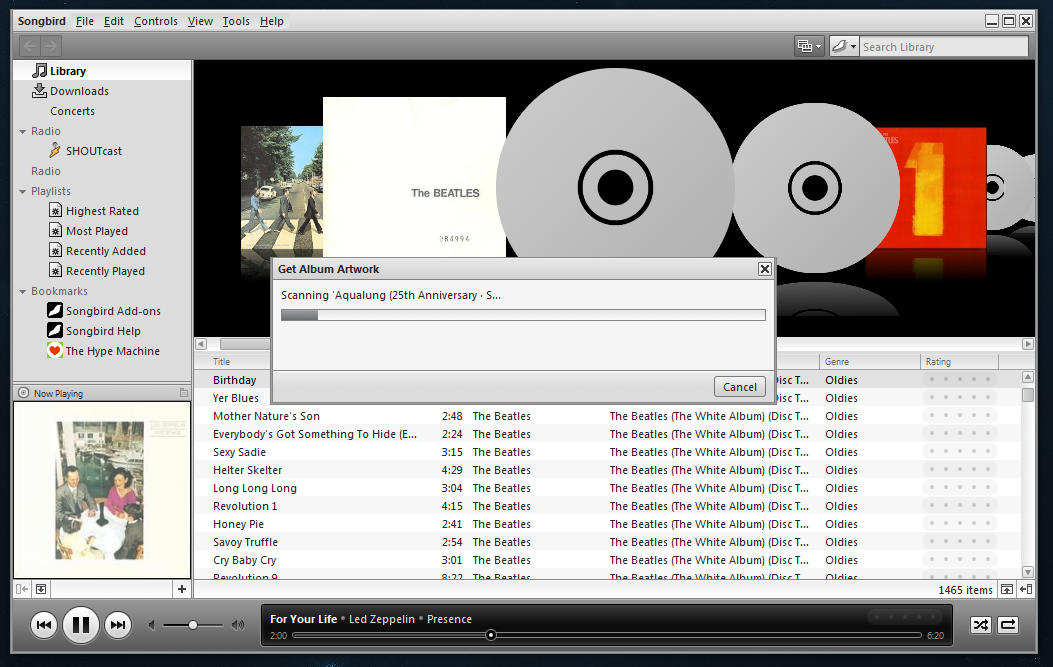Mute the volume speaker icon

click(x=152, y=626)
